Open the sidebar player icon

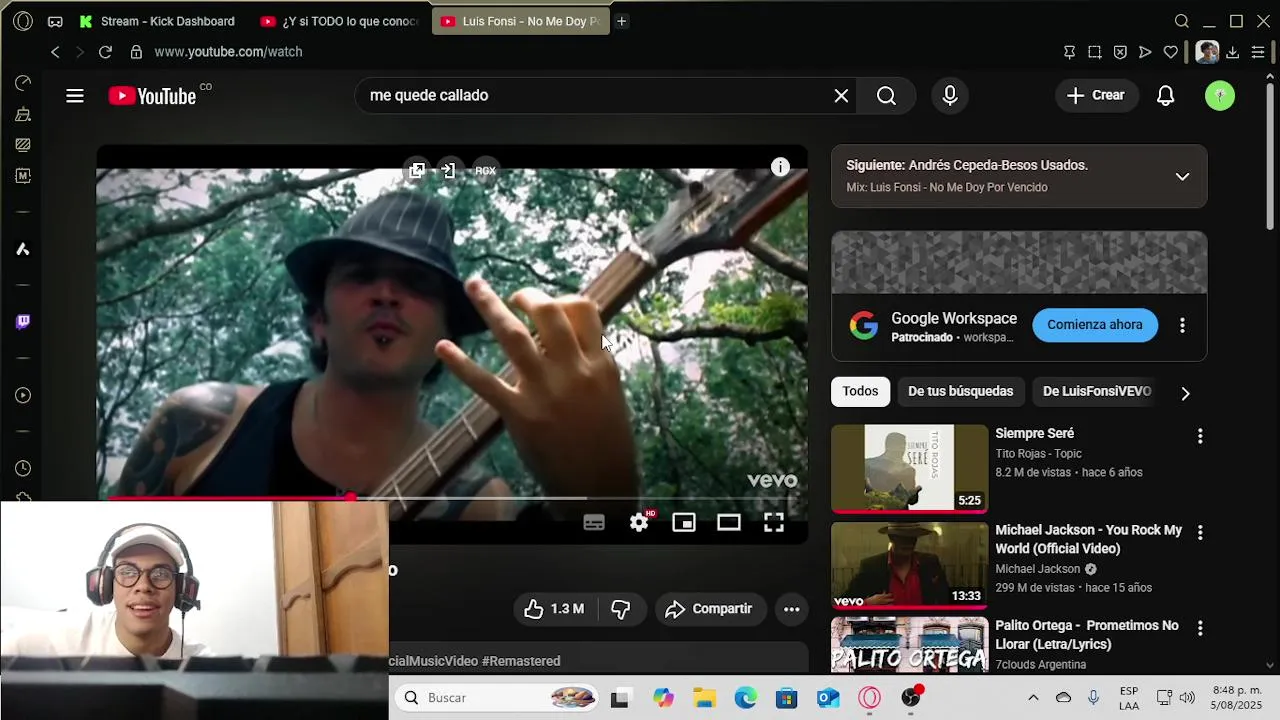click(23, 395)
